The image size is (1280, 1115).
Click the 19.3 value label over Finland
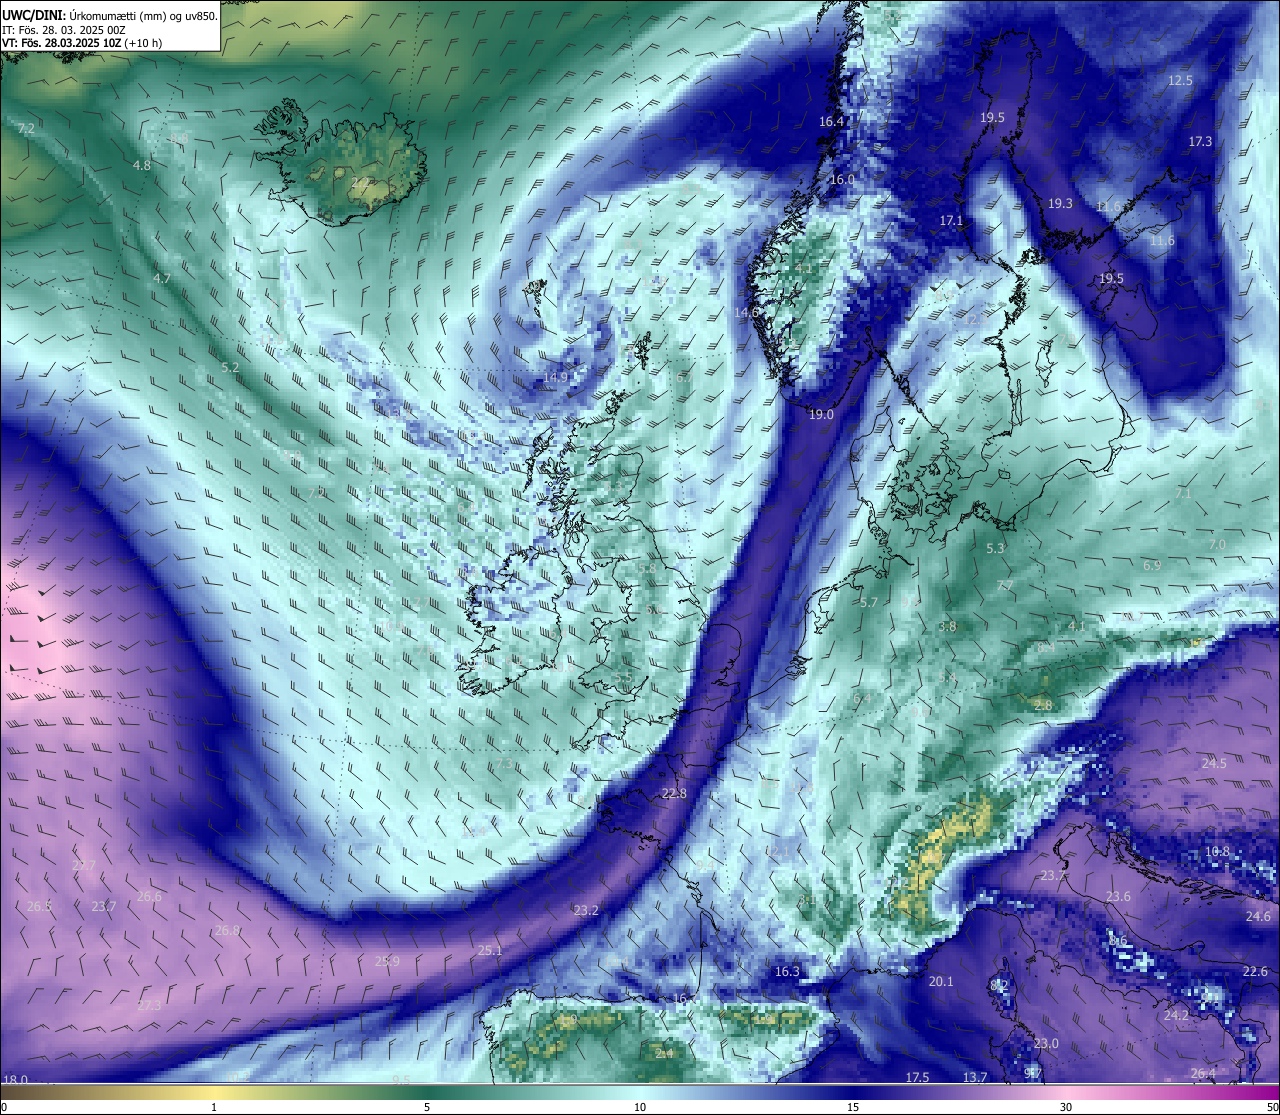tap(1060, 204)
